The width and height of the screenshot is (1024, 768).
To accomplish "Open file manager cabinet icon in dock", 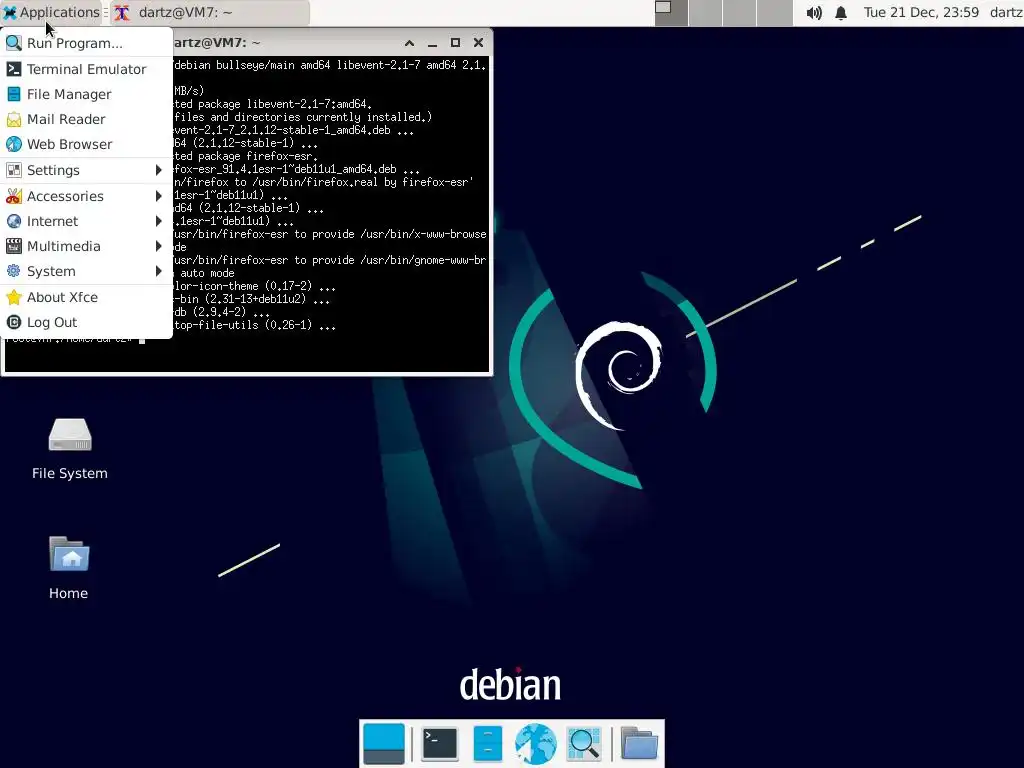I will (487, 744).
